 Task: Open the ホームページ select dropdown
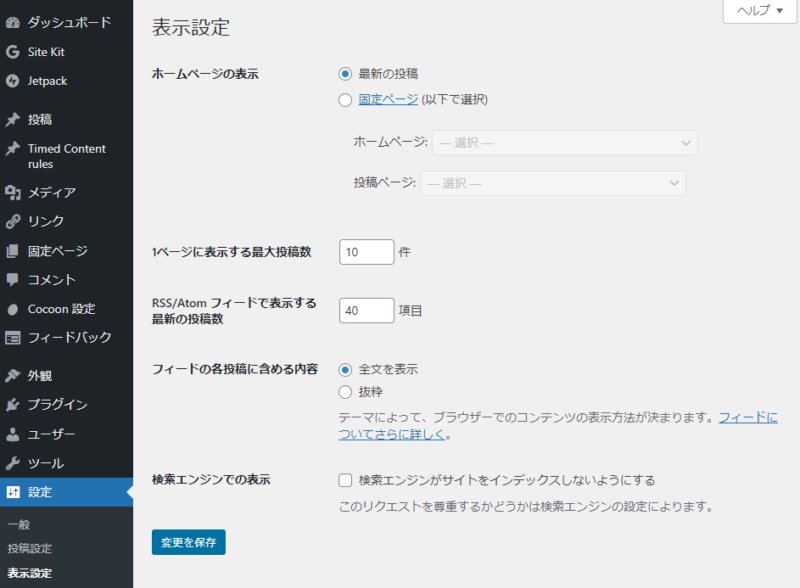tap(565, 143)
